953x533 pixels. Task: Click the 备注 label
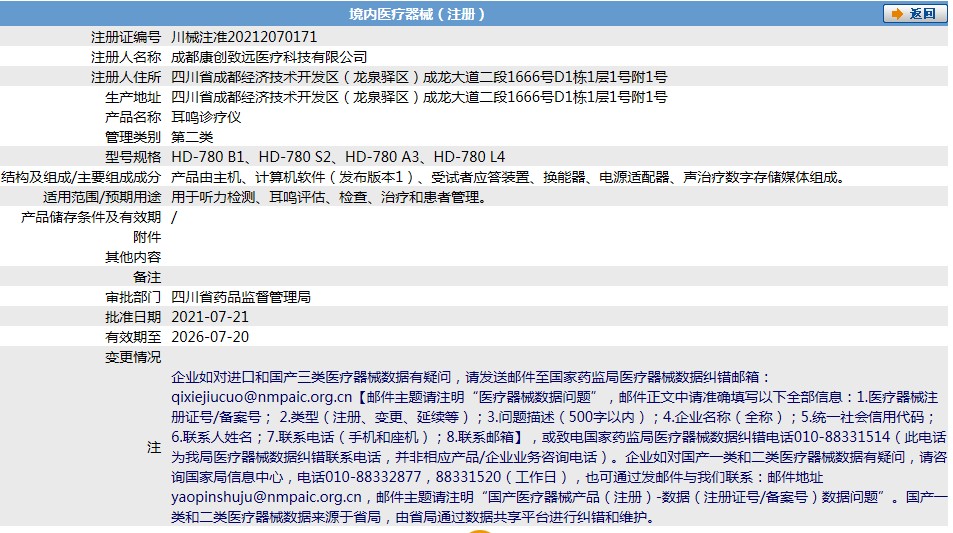tap(147, 277)
